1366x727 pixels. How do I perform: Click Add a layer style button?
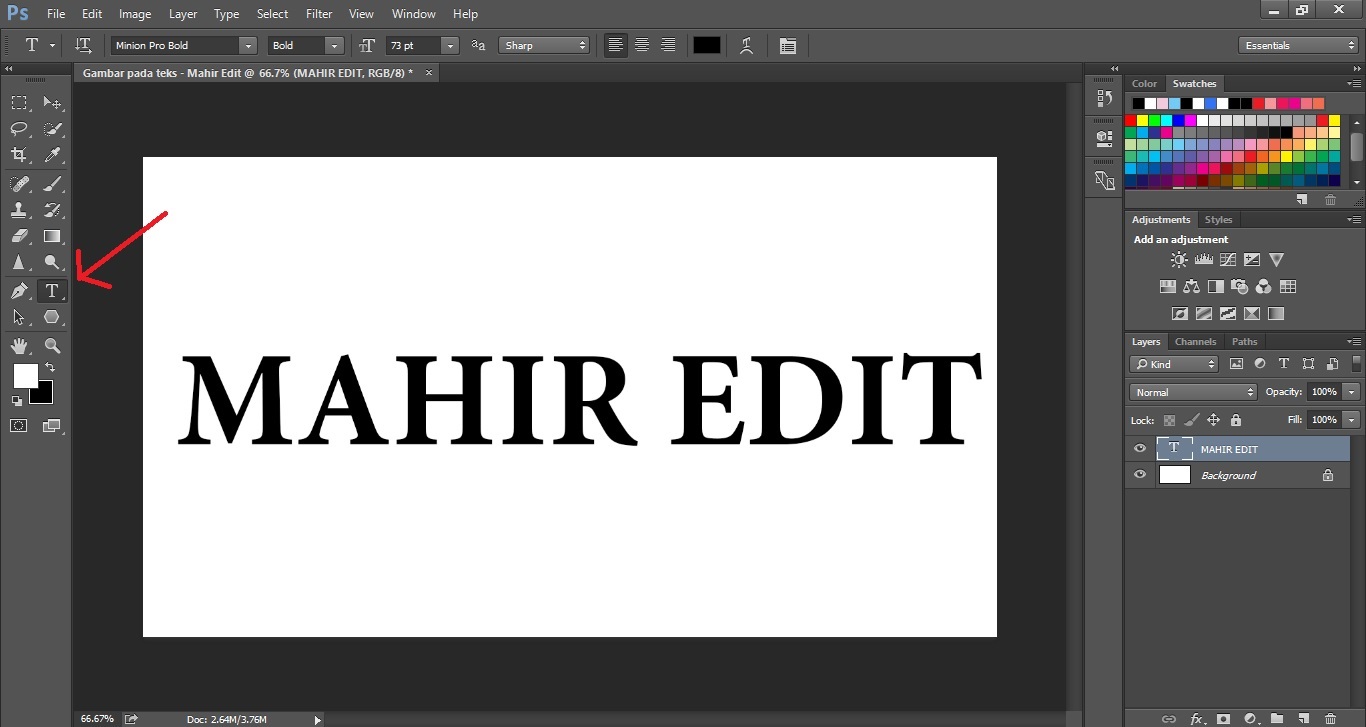pyautogui.click(x=1198, y=719)
